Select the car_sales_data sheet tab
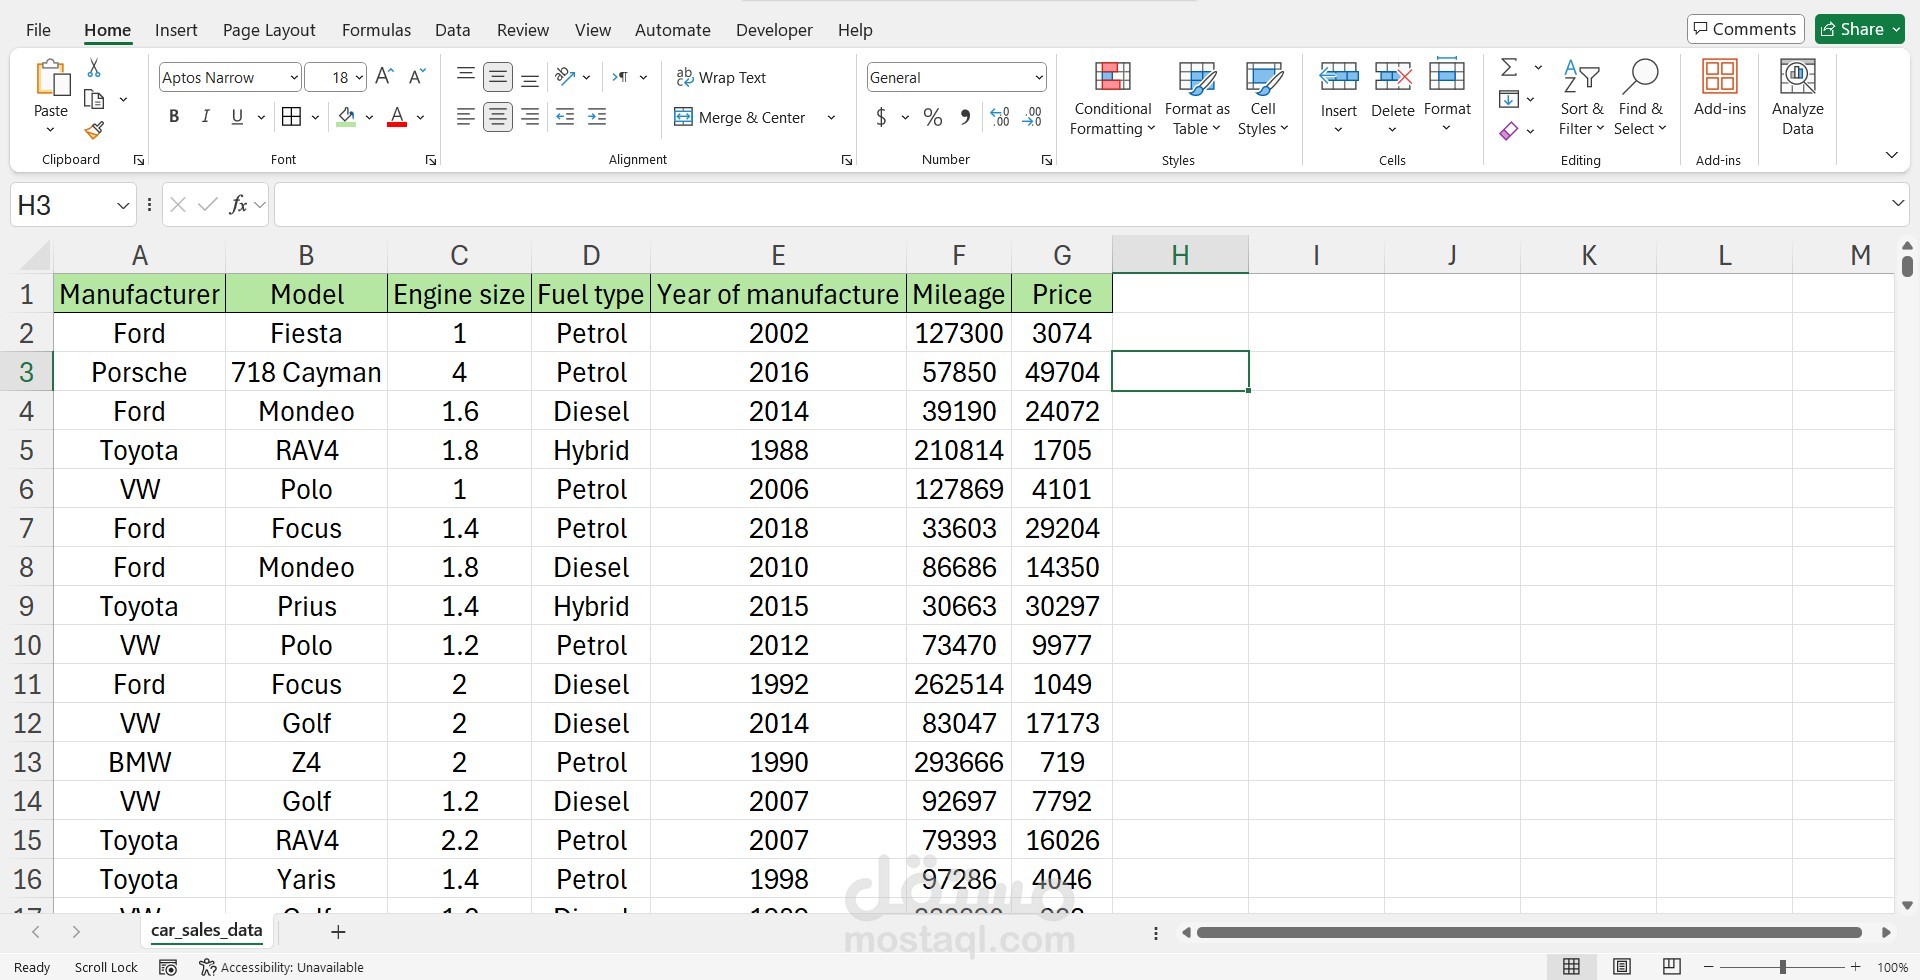1920x980 pixels. pyautogui.click(x=206, y=931)
